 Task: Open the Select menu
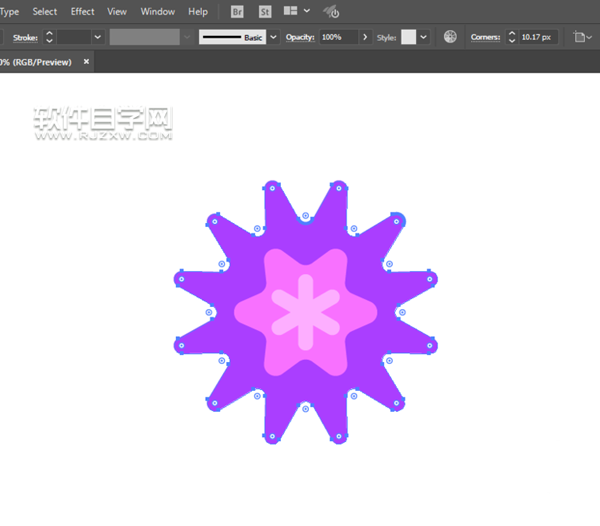coord(44,12)
